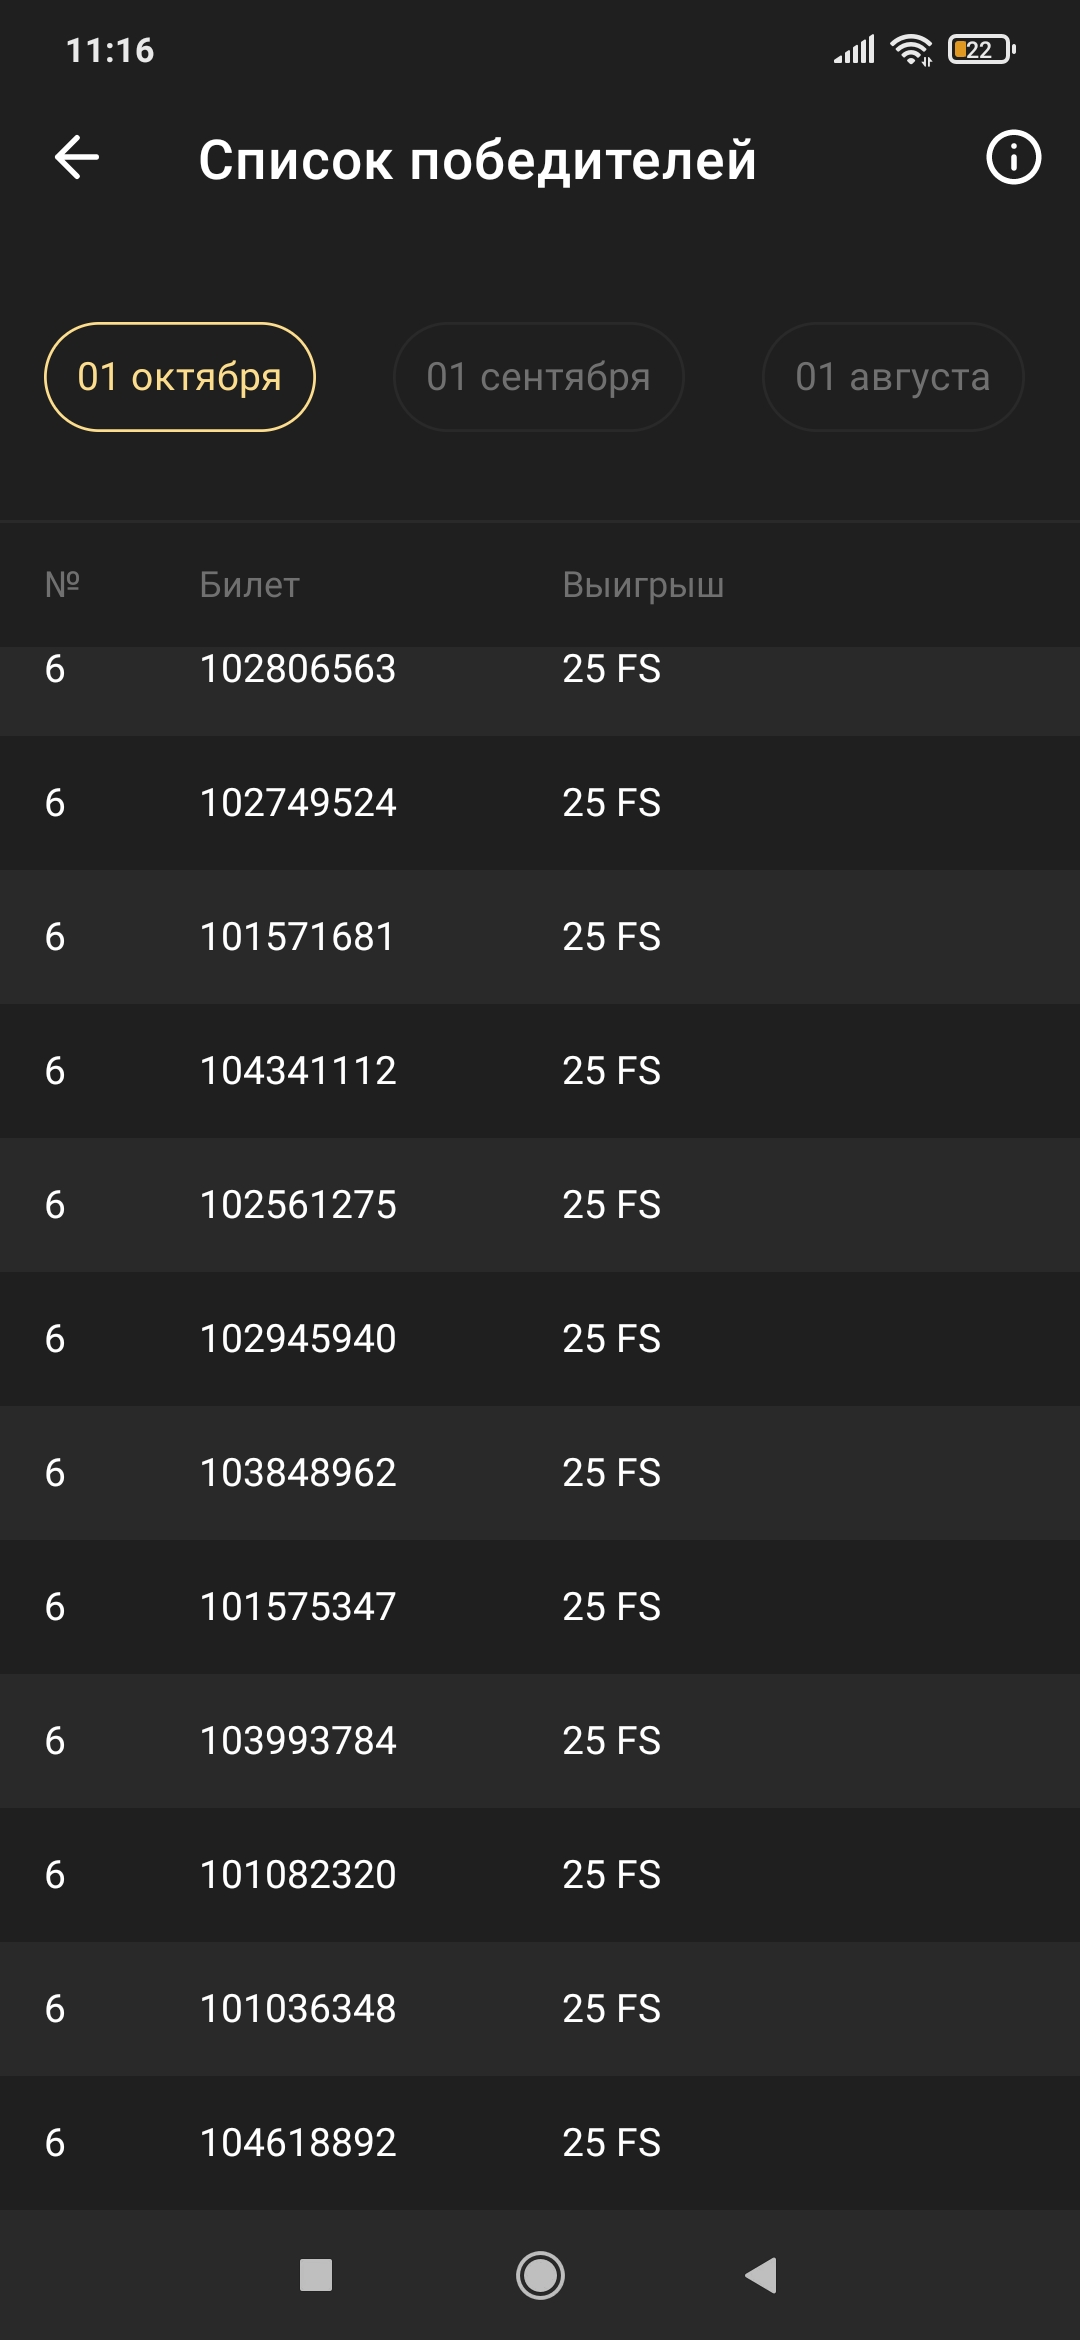This screenshot has width=1080, height=2340.
Task: Select the 01 октября date tab
Action: [x=180, y=377]
